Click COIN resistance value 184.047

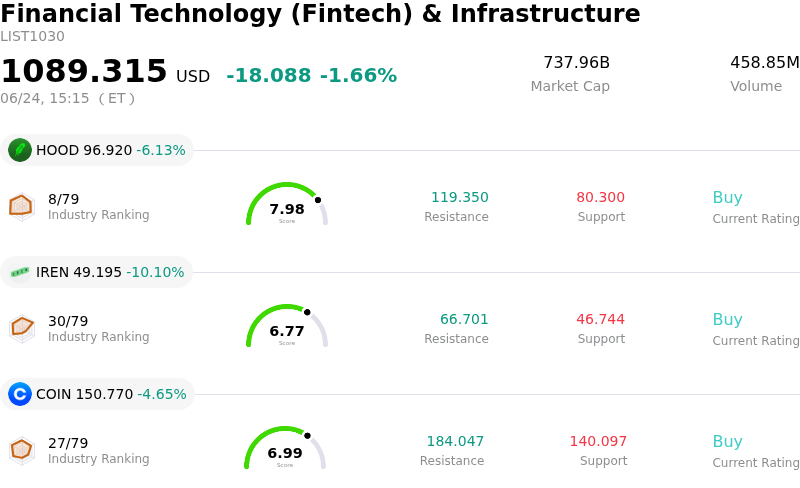[x=455, y=441]
